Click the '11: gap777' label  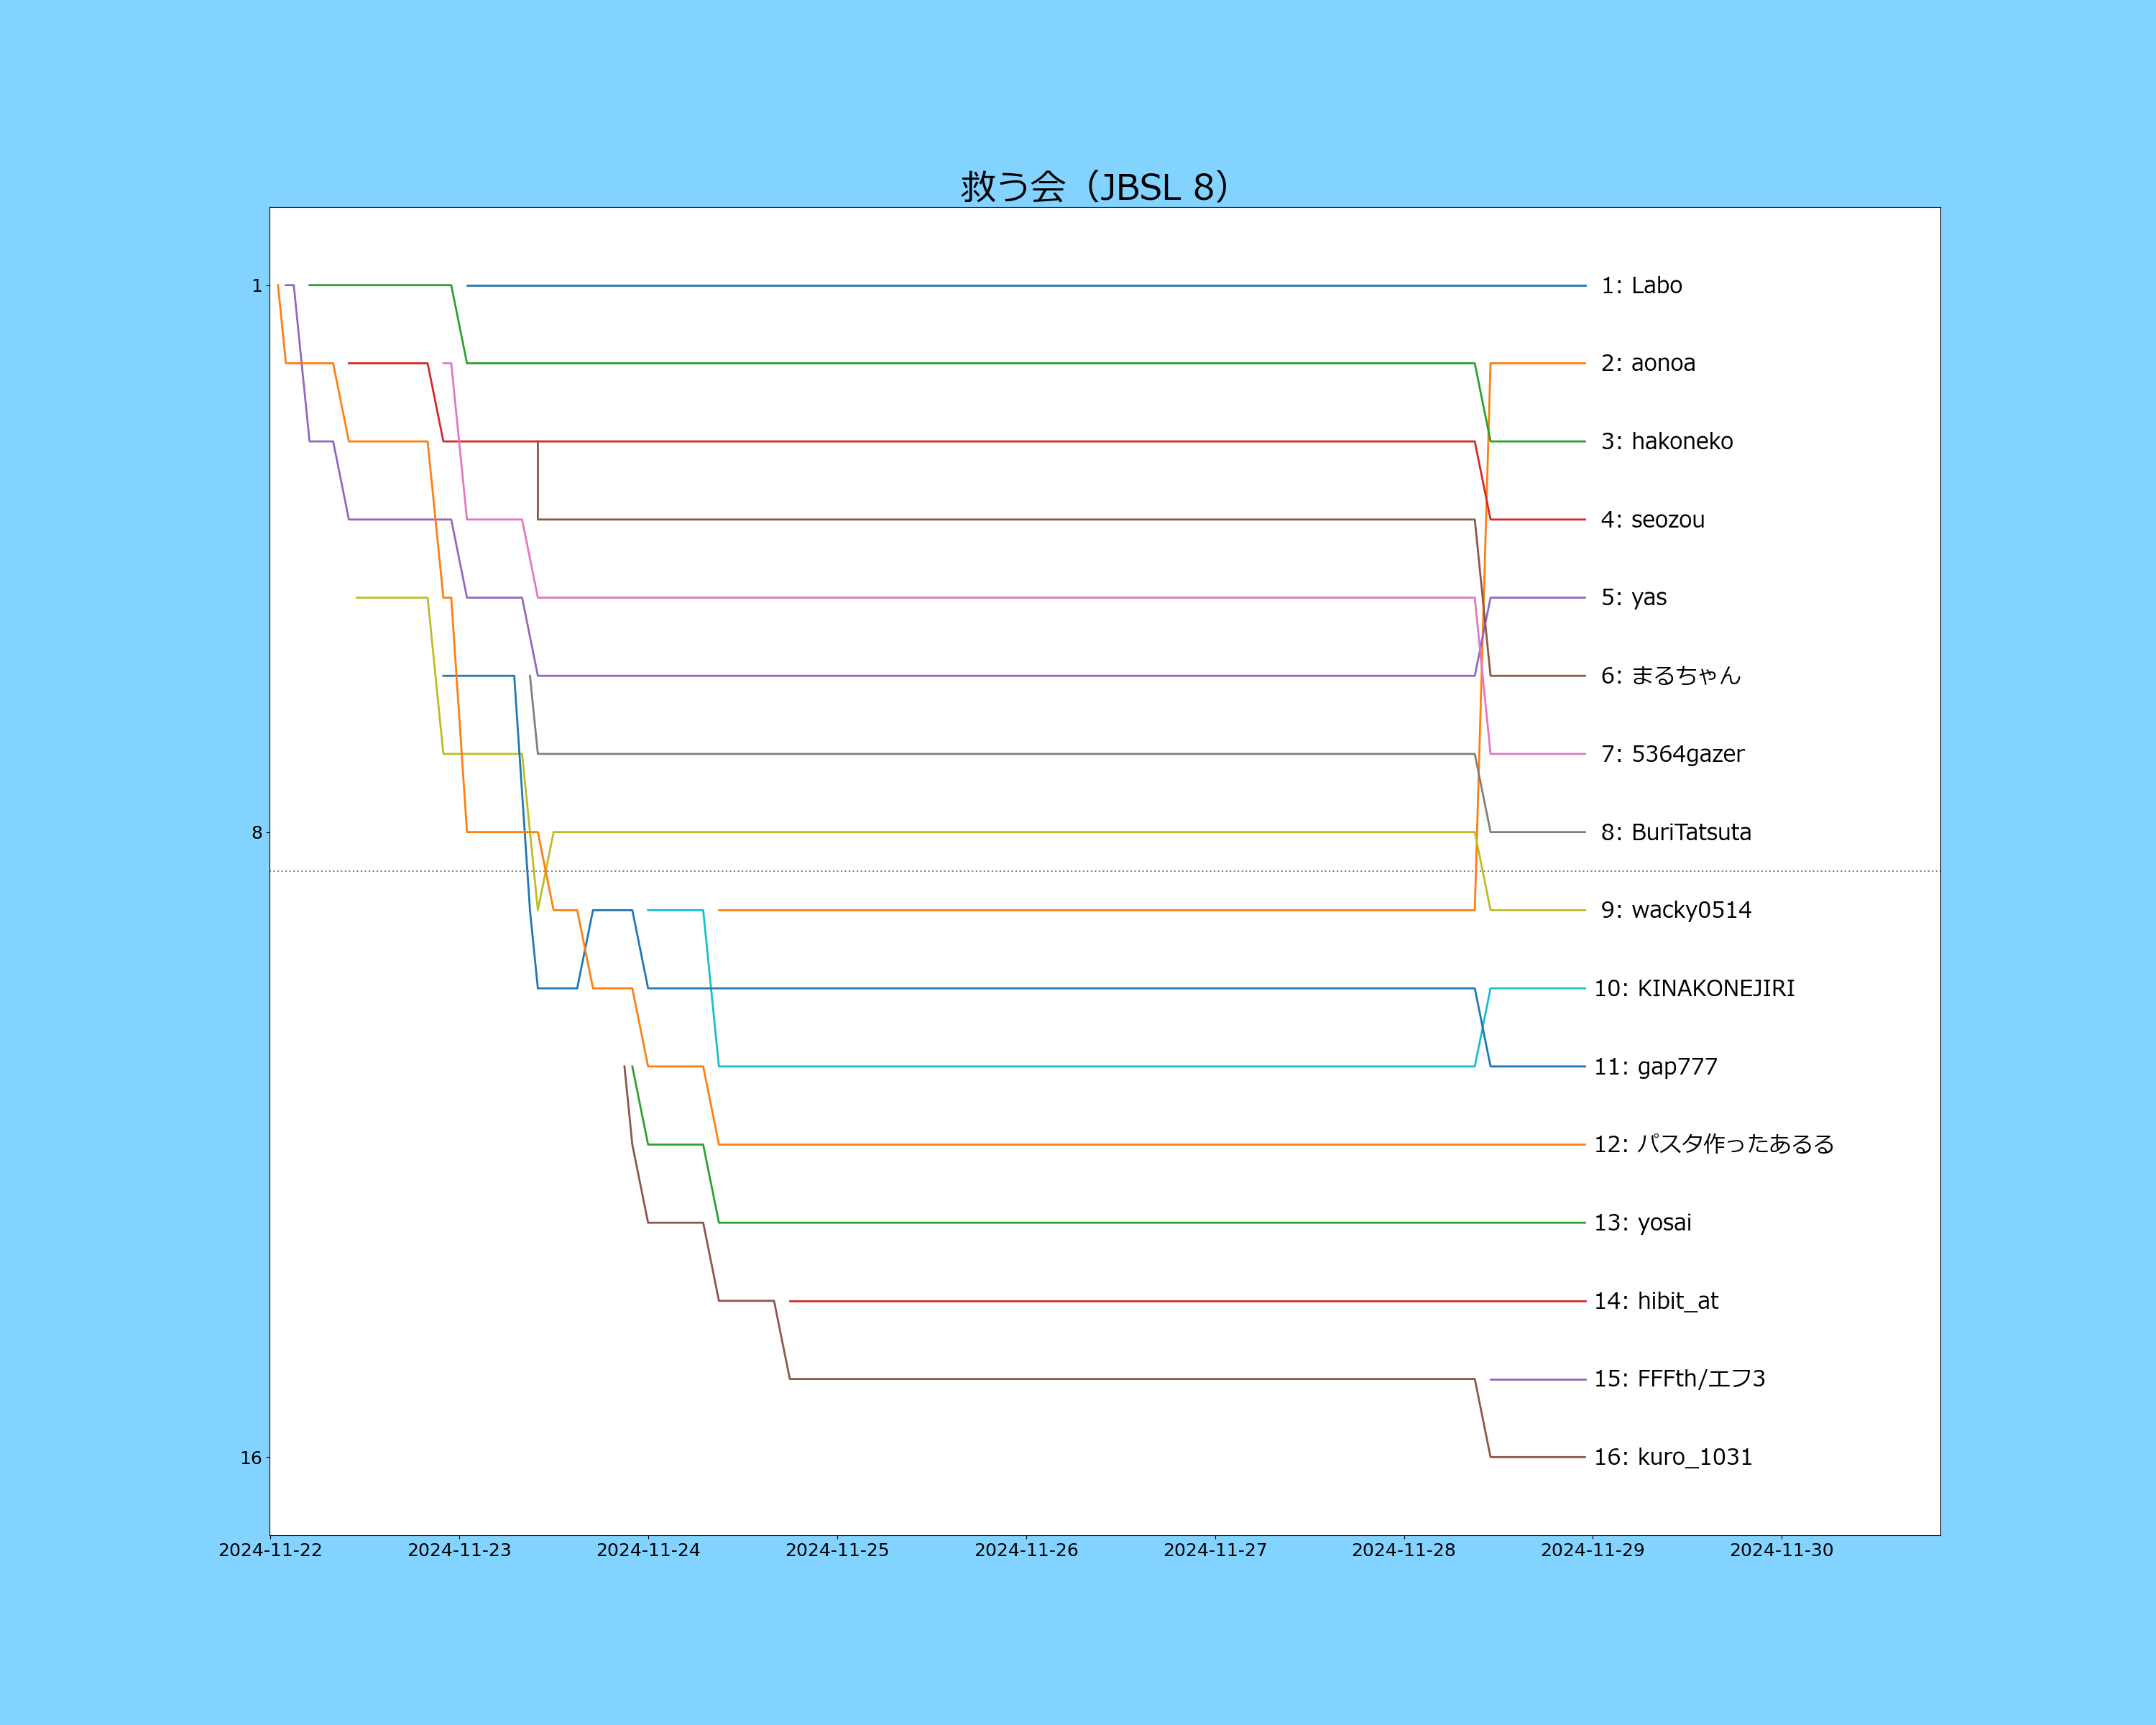click(x=1655, y=1067)
